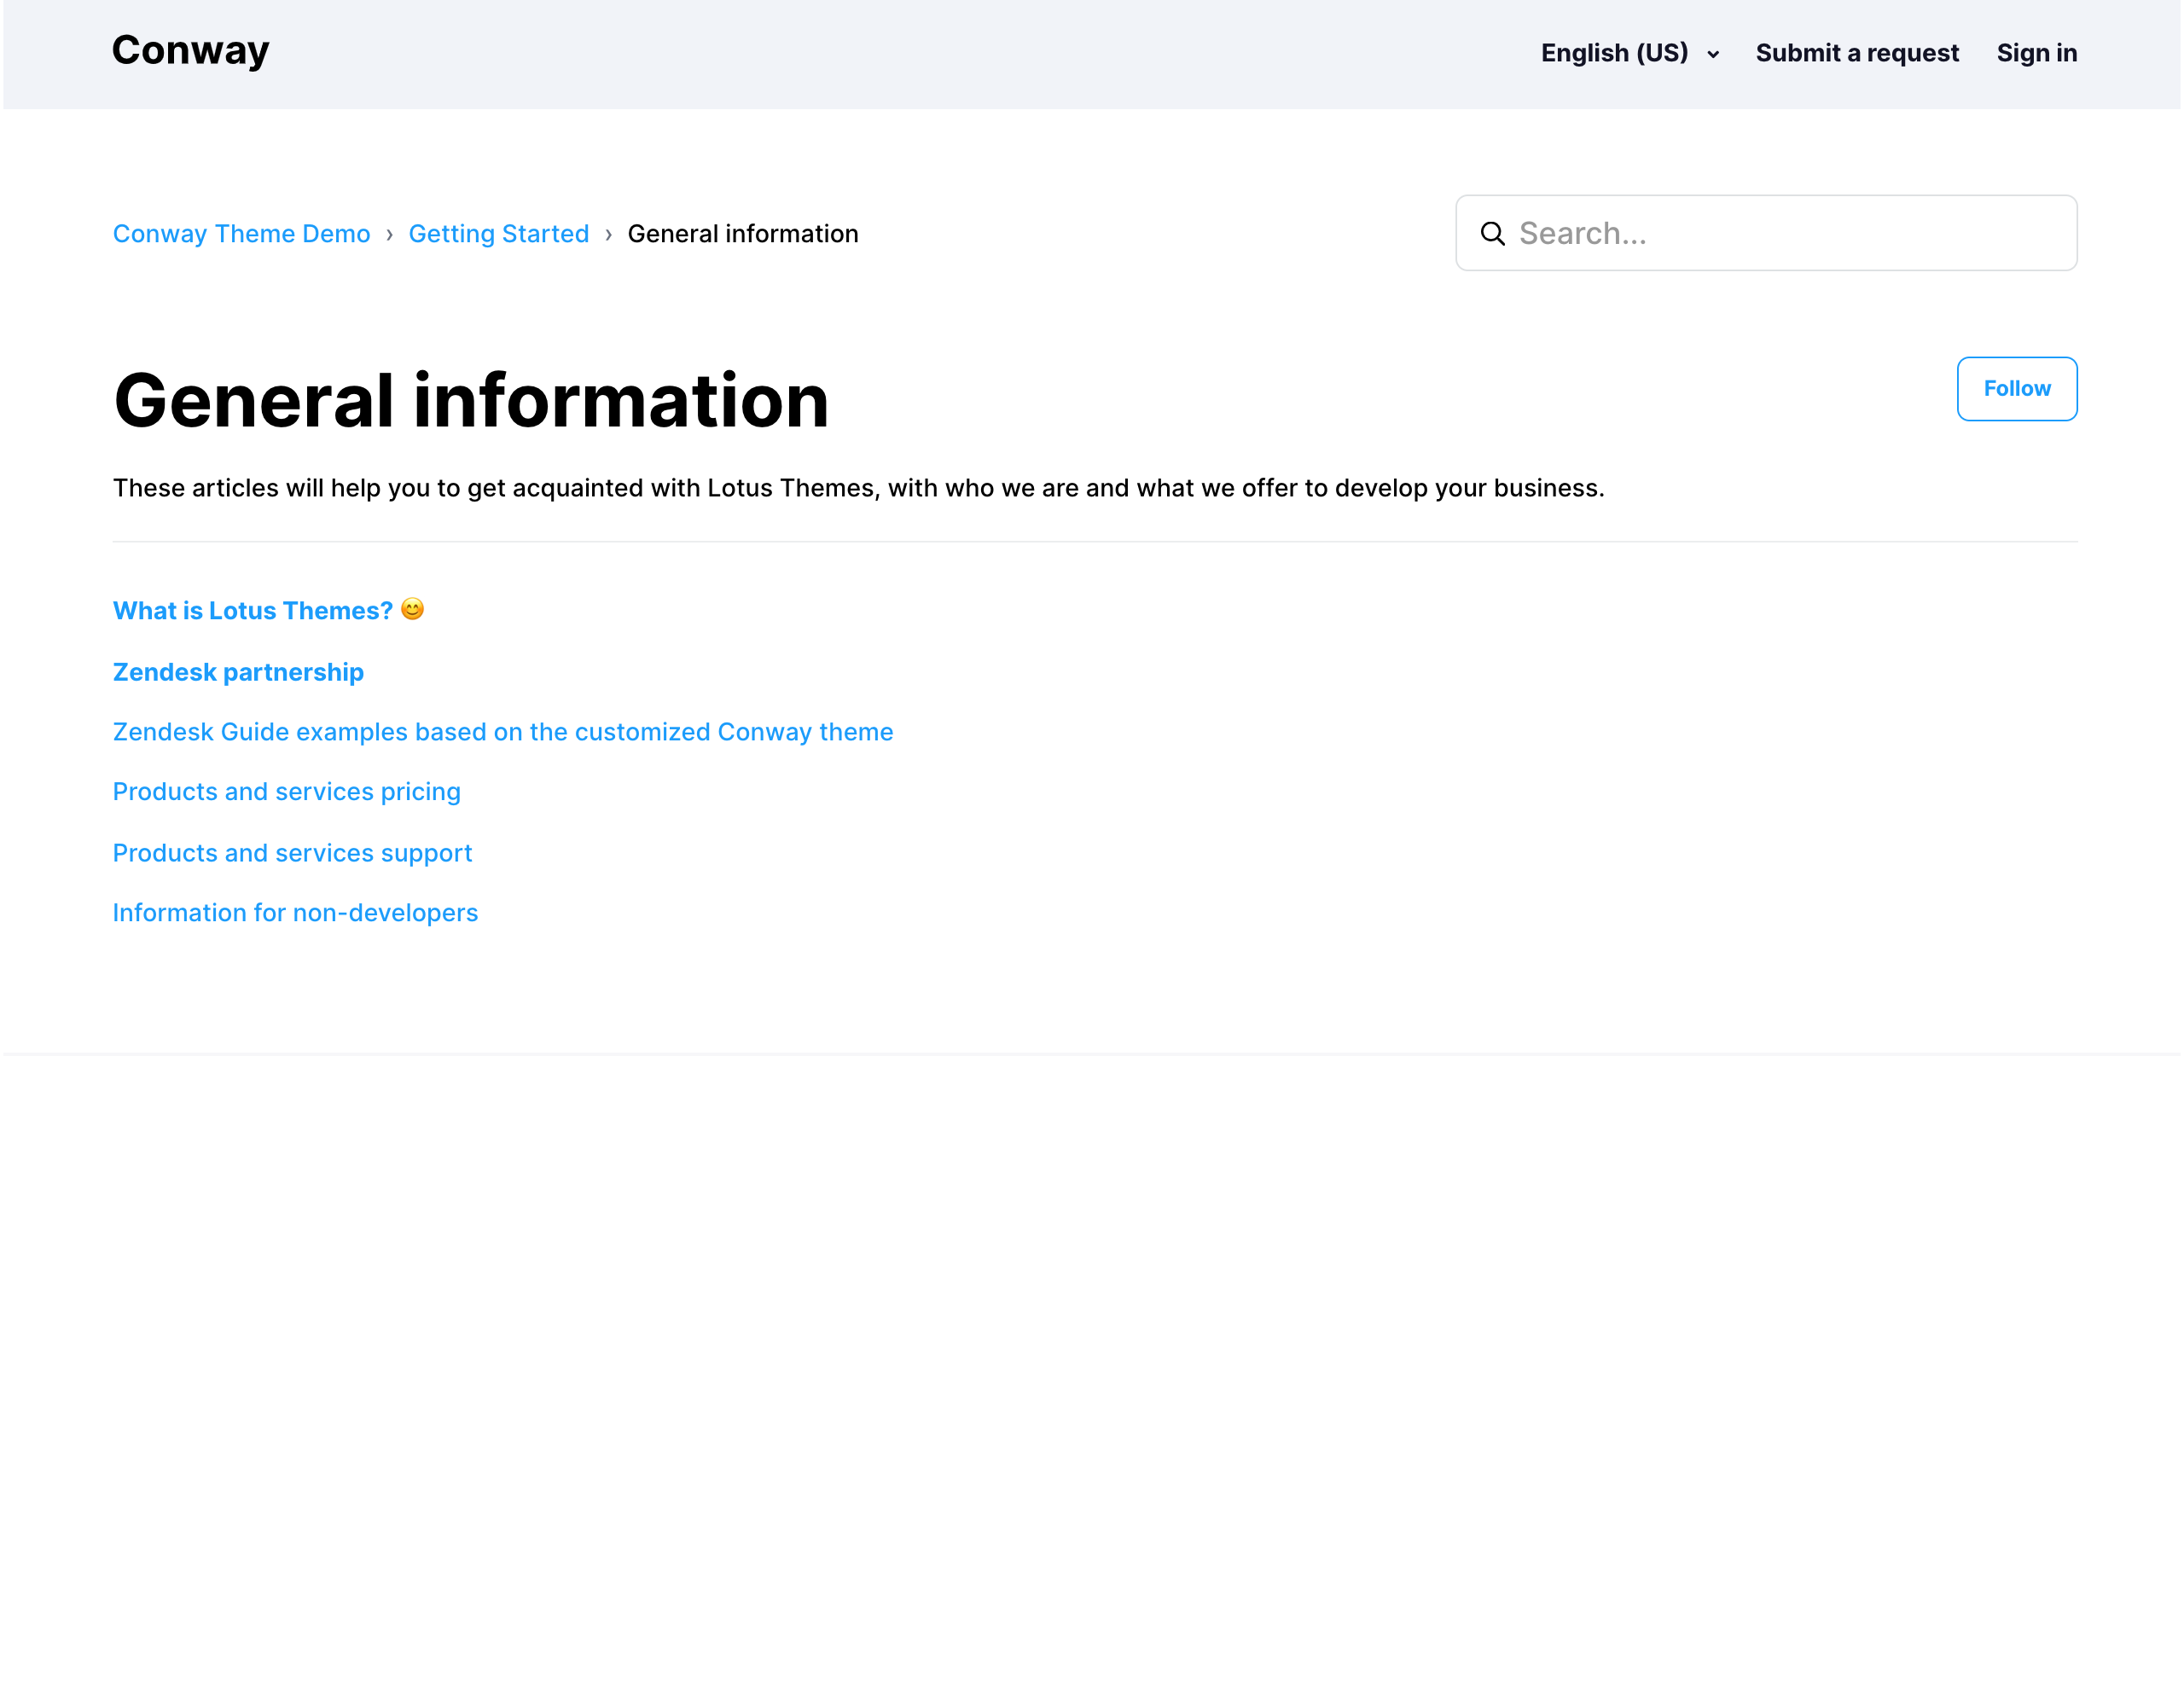This screenshot has width=2184, height=1706.
Task: Click the General information page heading
Action: [470, 400]
